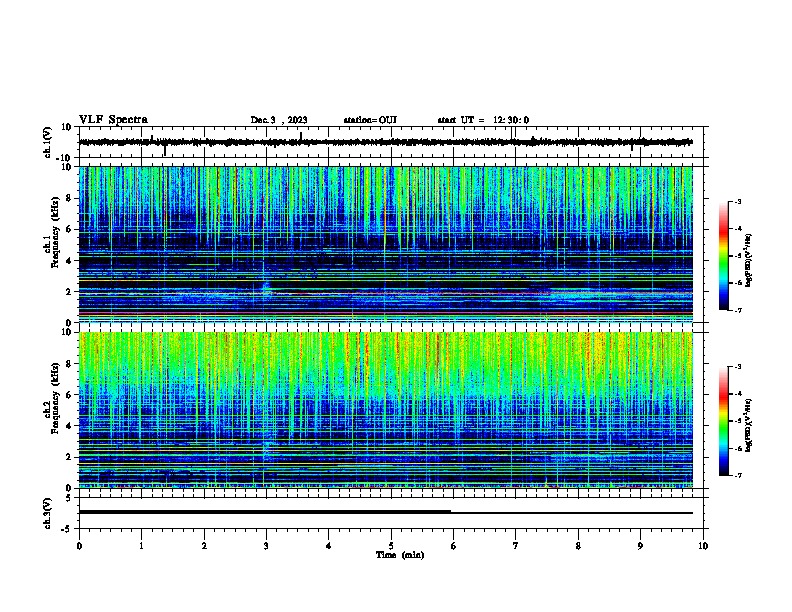The image size is (792, 612).
Task: Click the ch.2 "Frequency (kHz)" axis label
Action: [x=56, y=398]
